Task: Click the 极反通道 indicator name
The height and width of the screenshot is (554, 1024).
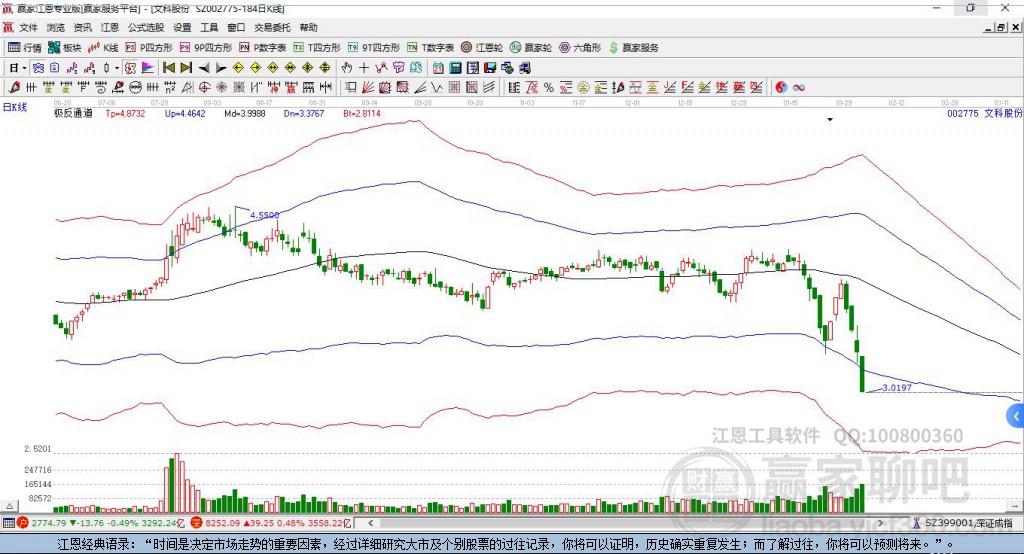Action: click(x=73, y=113)
